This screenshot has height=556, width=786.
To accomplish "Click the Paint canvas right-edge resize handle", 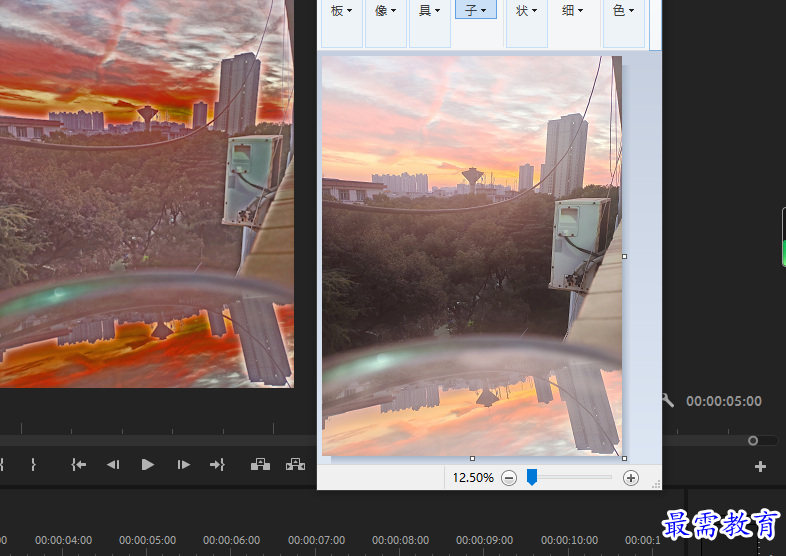I will coord(625,256).
